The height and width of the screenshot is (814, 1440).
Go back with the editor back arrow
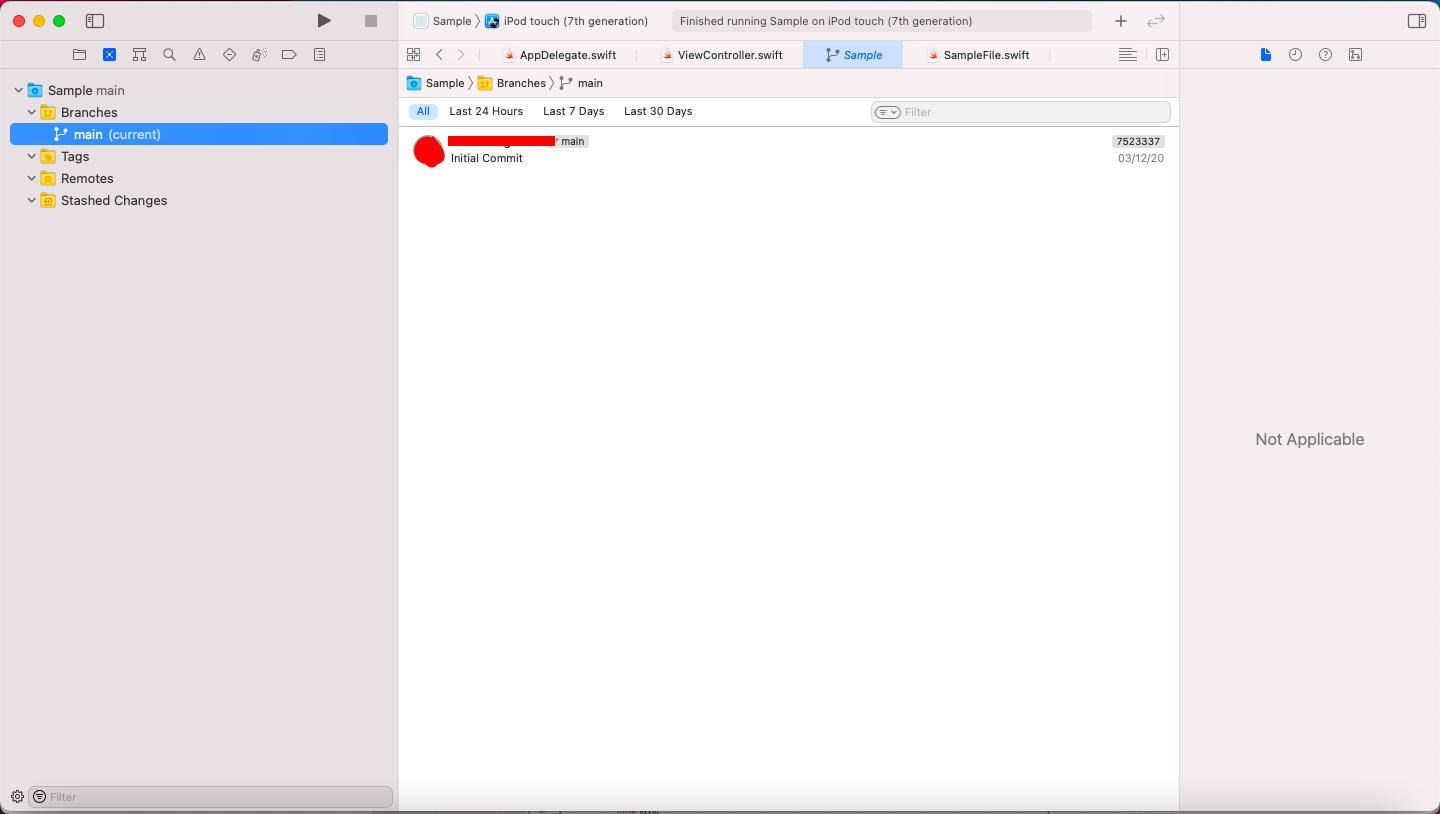(439, 55)
